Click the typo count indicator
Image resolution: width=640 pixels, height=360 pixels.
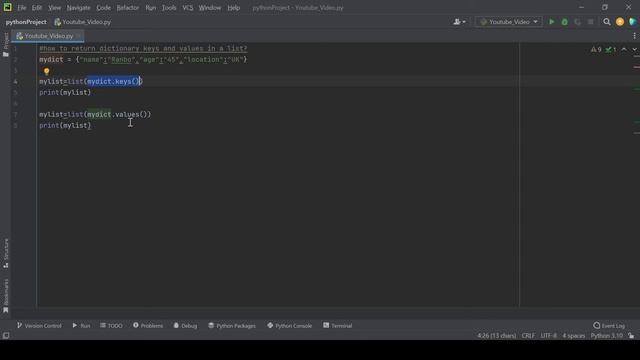click(x=611, y=50)
